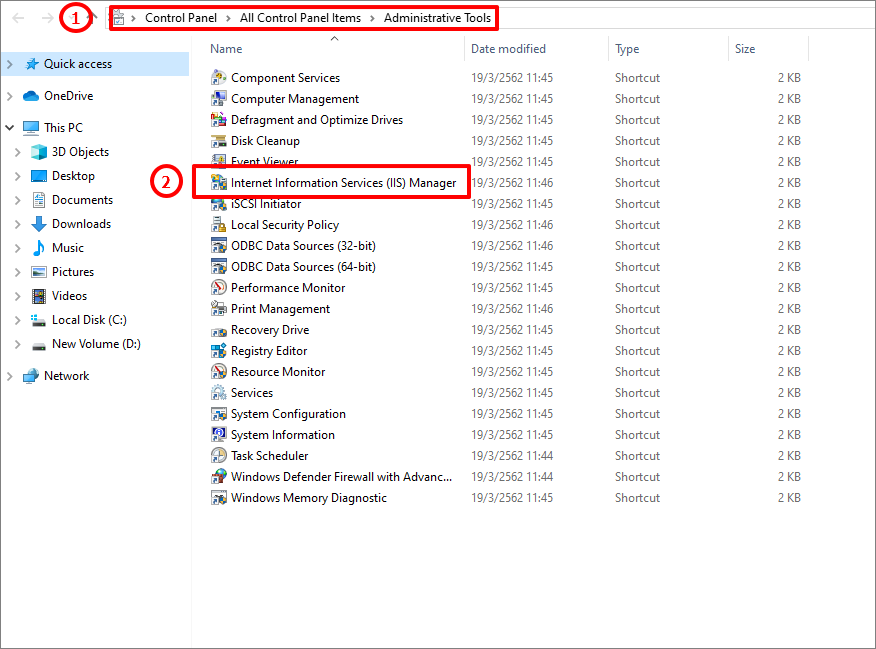
Task: Select the iSCSI Initiator file name
Action: 266,204
